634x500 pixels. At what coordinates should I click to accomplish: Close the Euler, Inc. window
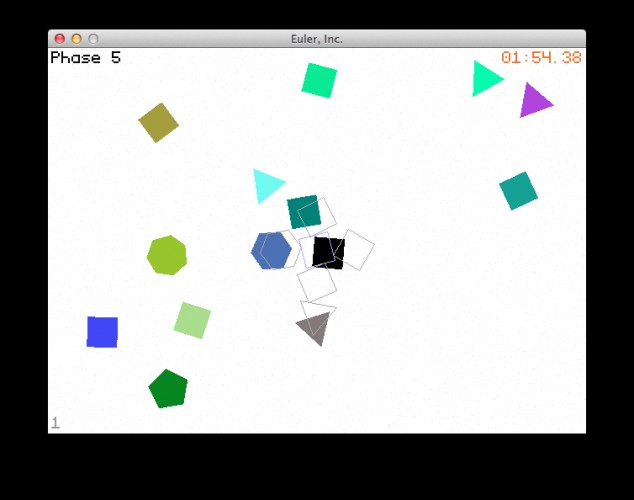pos(59,39)
